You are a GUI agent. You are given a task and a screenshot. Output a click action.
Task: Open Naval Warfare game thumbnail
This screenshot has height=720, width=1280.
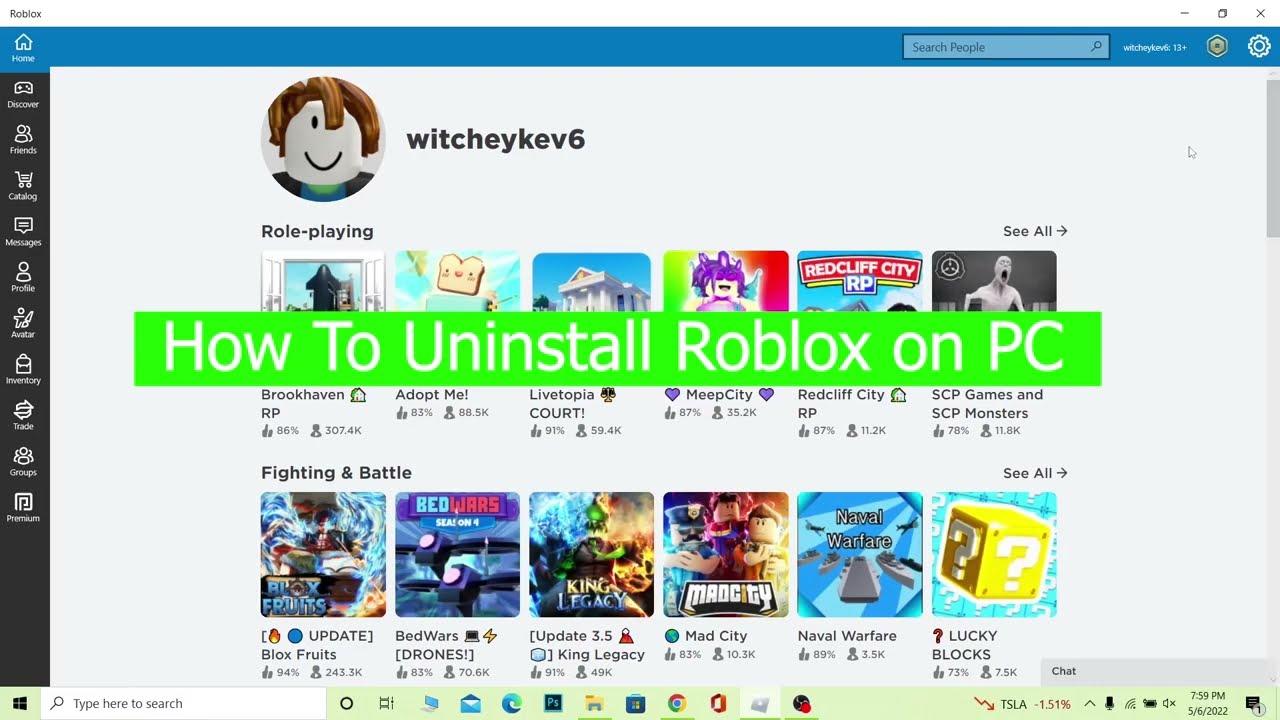pyautogui.click(x=859, y=554)
